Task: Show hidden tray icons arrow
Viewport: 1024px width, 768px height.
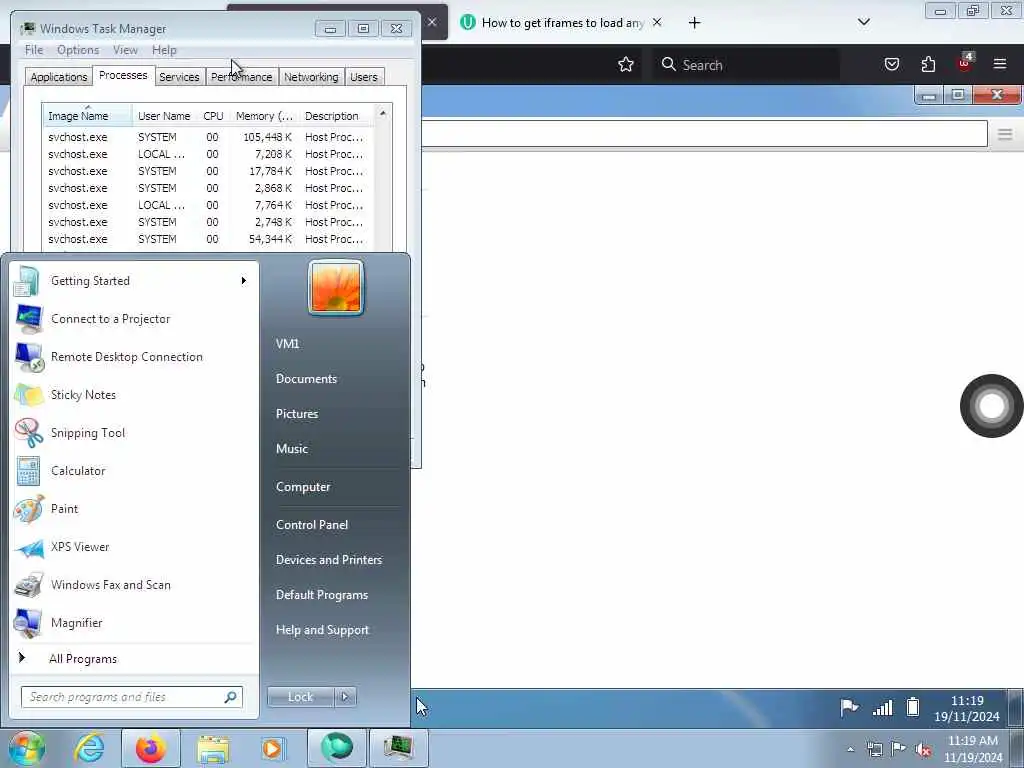Action: 850,750
